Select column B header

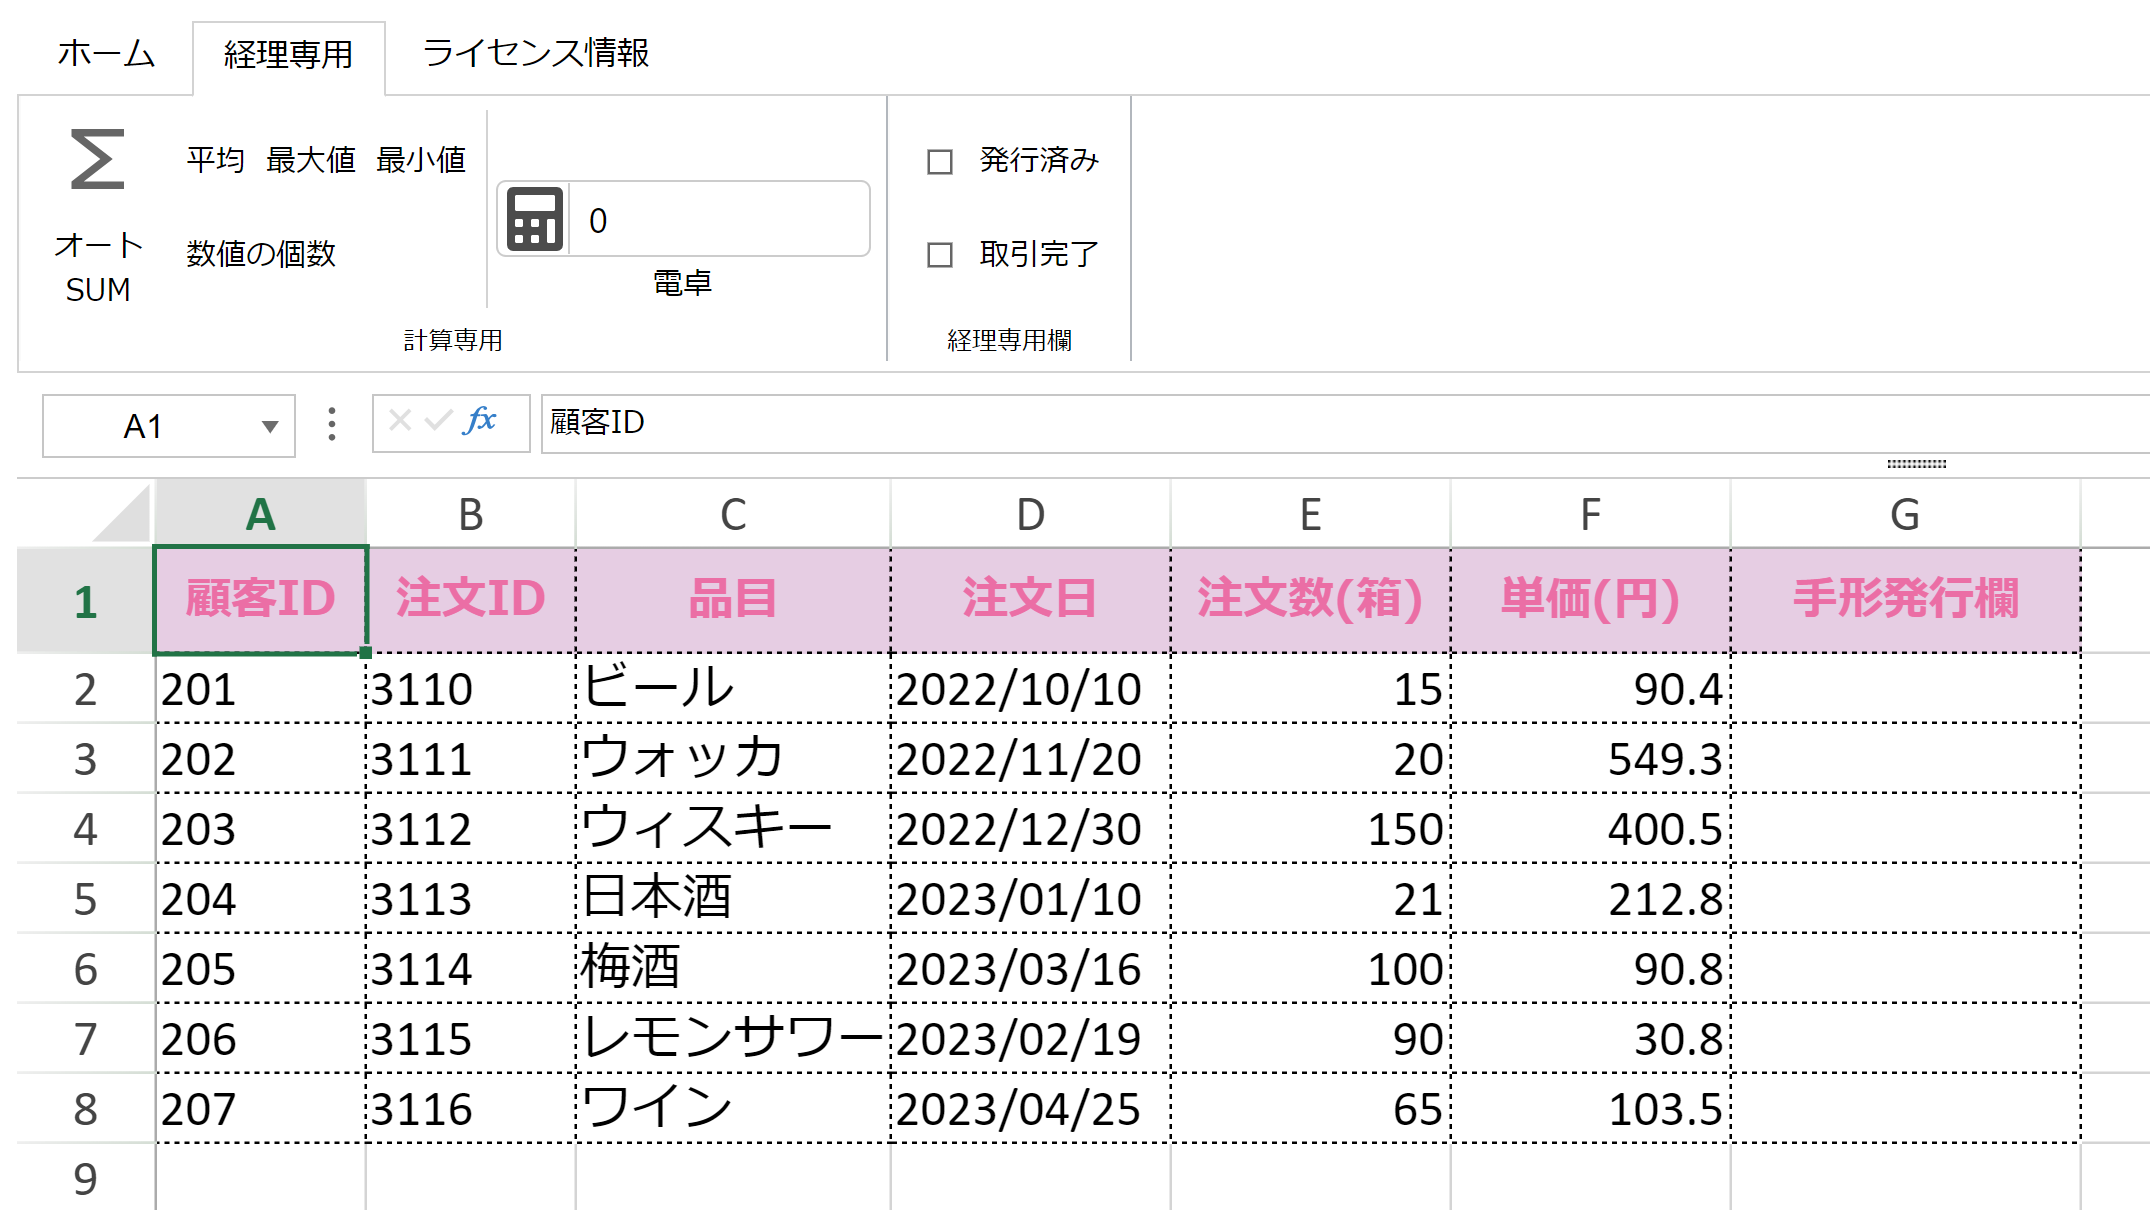(x=471, y=514)
